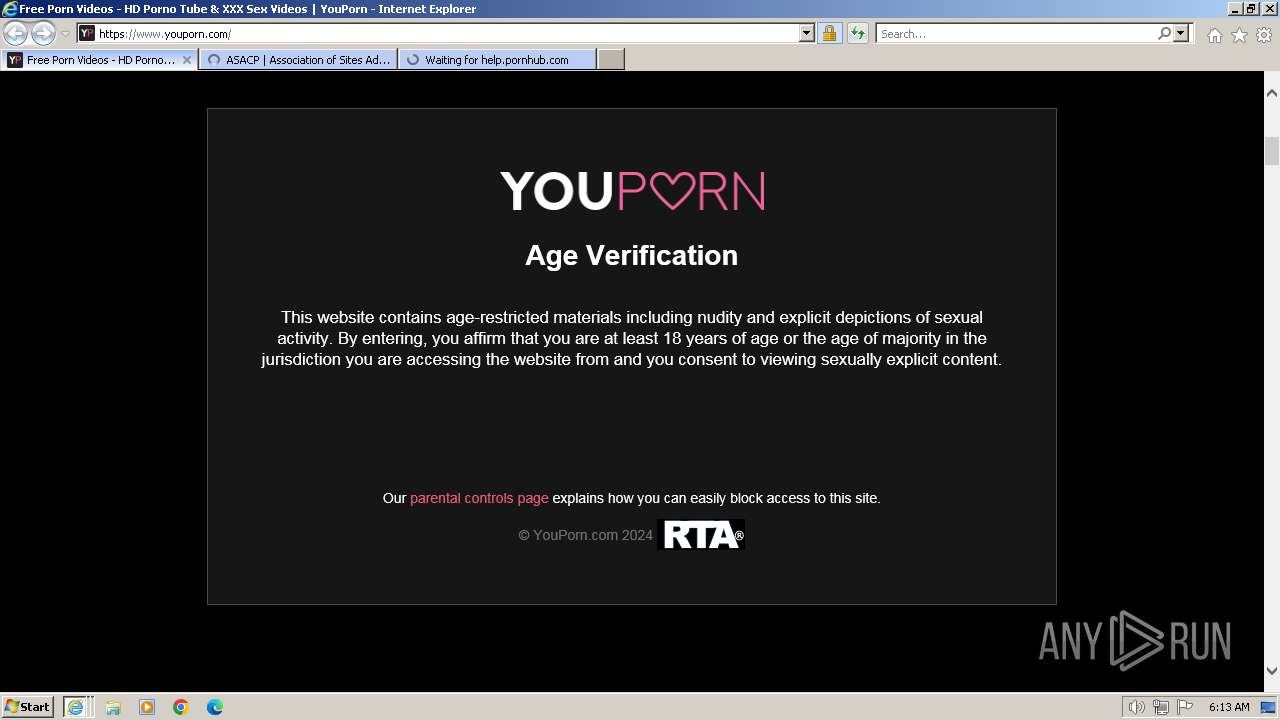Image resolution: width=1280 pixels, height=720 pixels.
Task: Expand the address bar autocomplete dropdown
Action: click(x=807, y=33)
